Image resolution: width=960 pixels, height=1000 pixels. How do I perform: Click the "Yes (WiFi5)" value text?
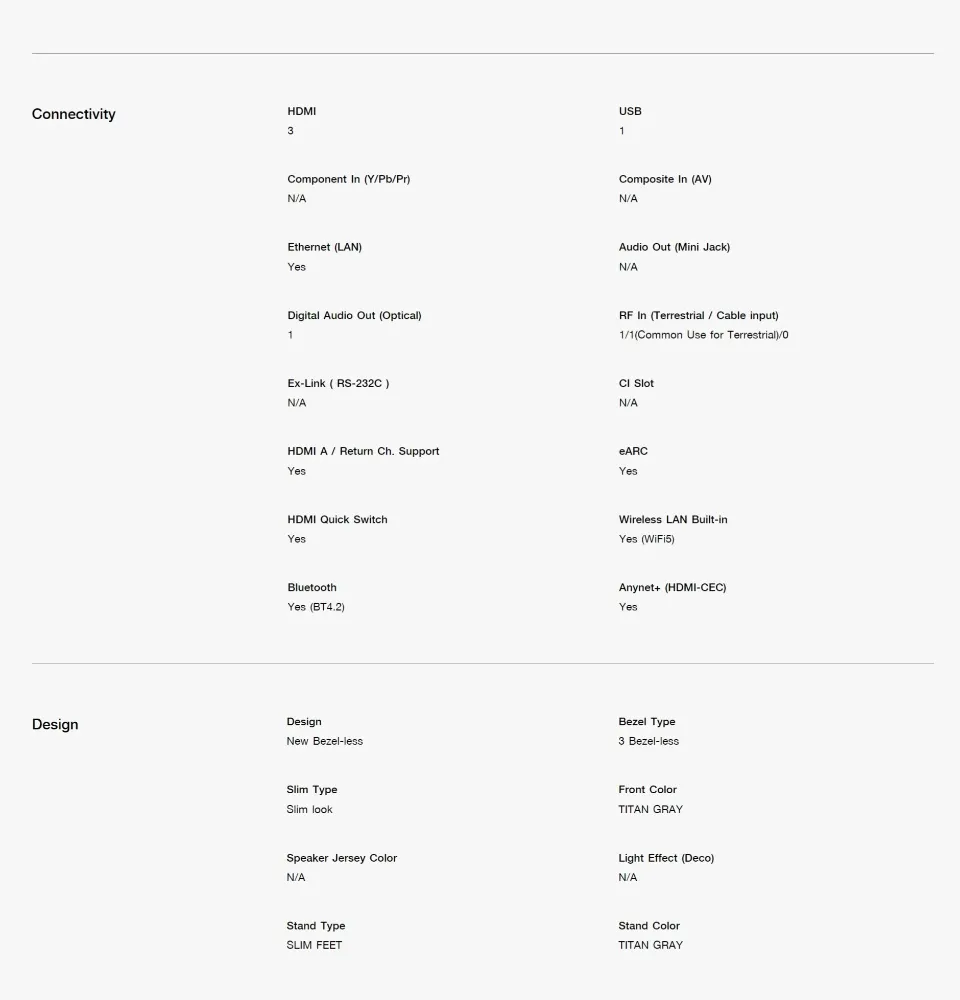coord(646,539)
